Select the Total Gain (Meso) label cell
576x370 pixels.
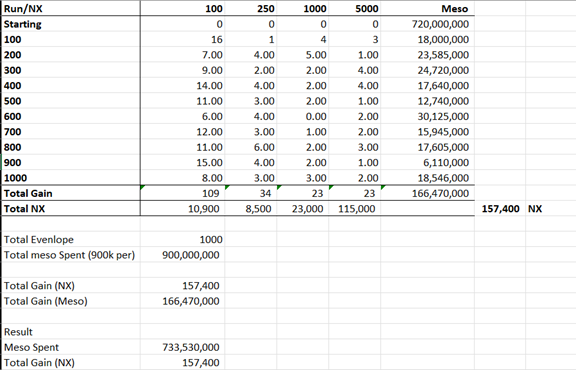[71, 301]
